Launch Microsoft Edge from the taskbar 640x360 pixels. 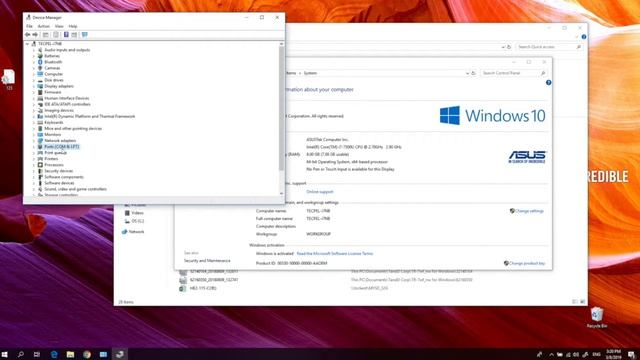(x=54, y=354)
